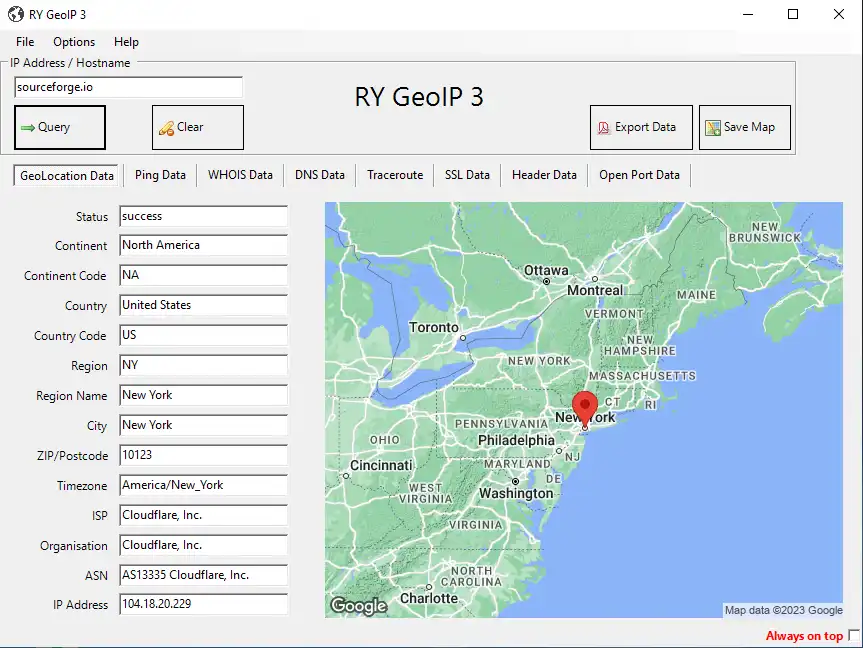Click the PENNSYLVANIA label on the map

(501, 424)
